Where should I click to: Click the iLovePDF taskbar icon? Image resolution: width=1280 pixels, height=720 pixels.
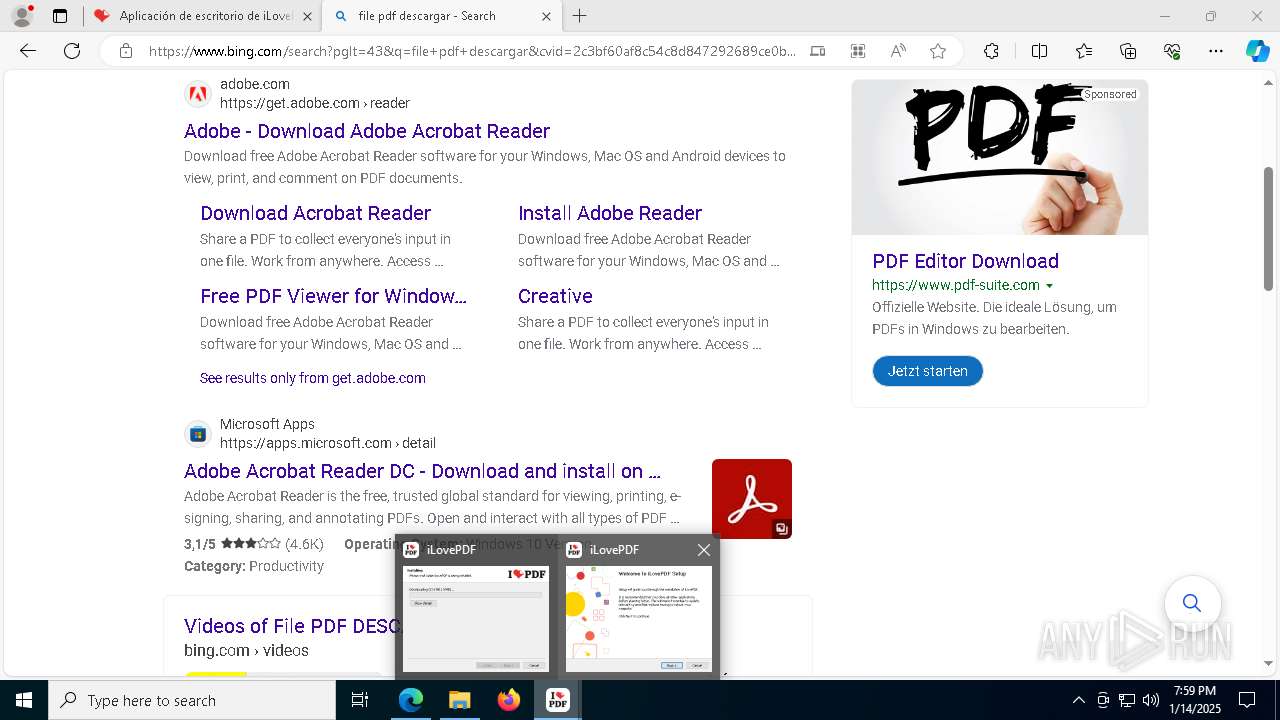pos(558,700)
